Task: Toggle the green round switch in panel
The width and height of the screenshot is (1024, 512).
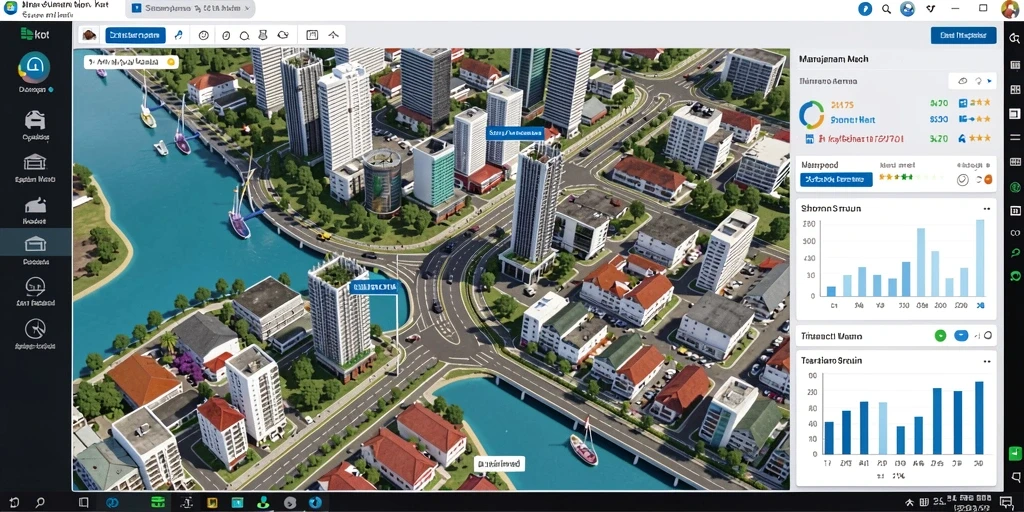Action: point(940,336)
